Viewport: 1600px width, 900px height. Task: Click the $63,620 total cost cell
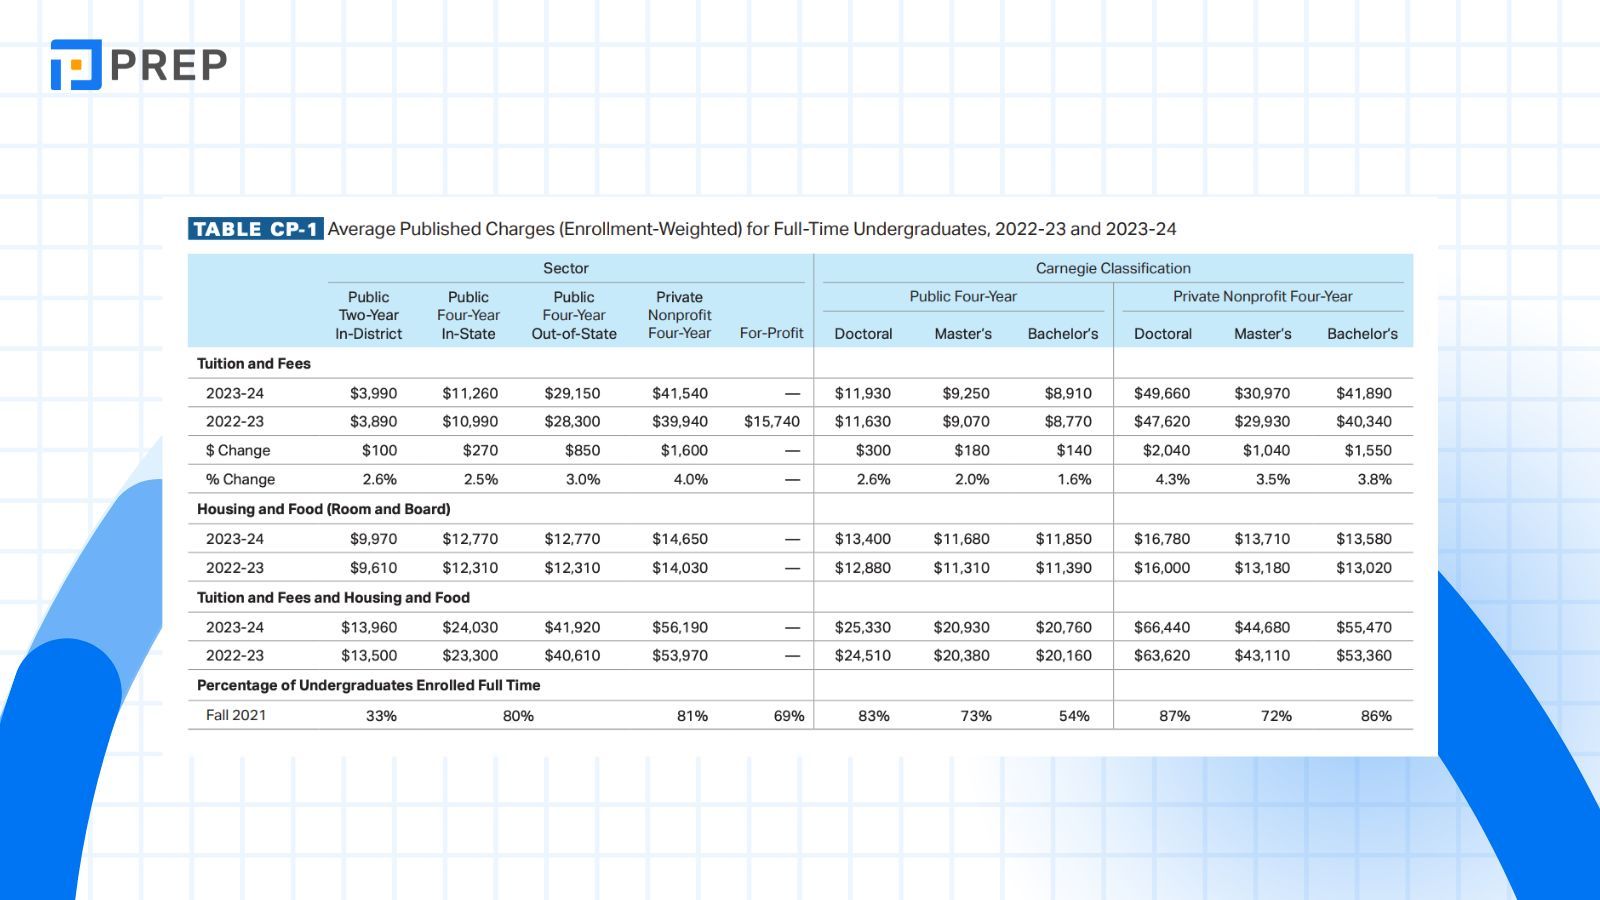pyautogui.click(x=1162, y=655)
